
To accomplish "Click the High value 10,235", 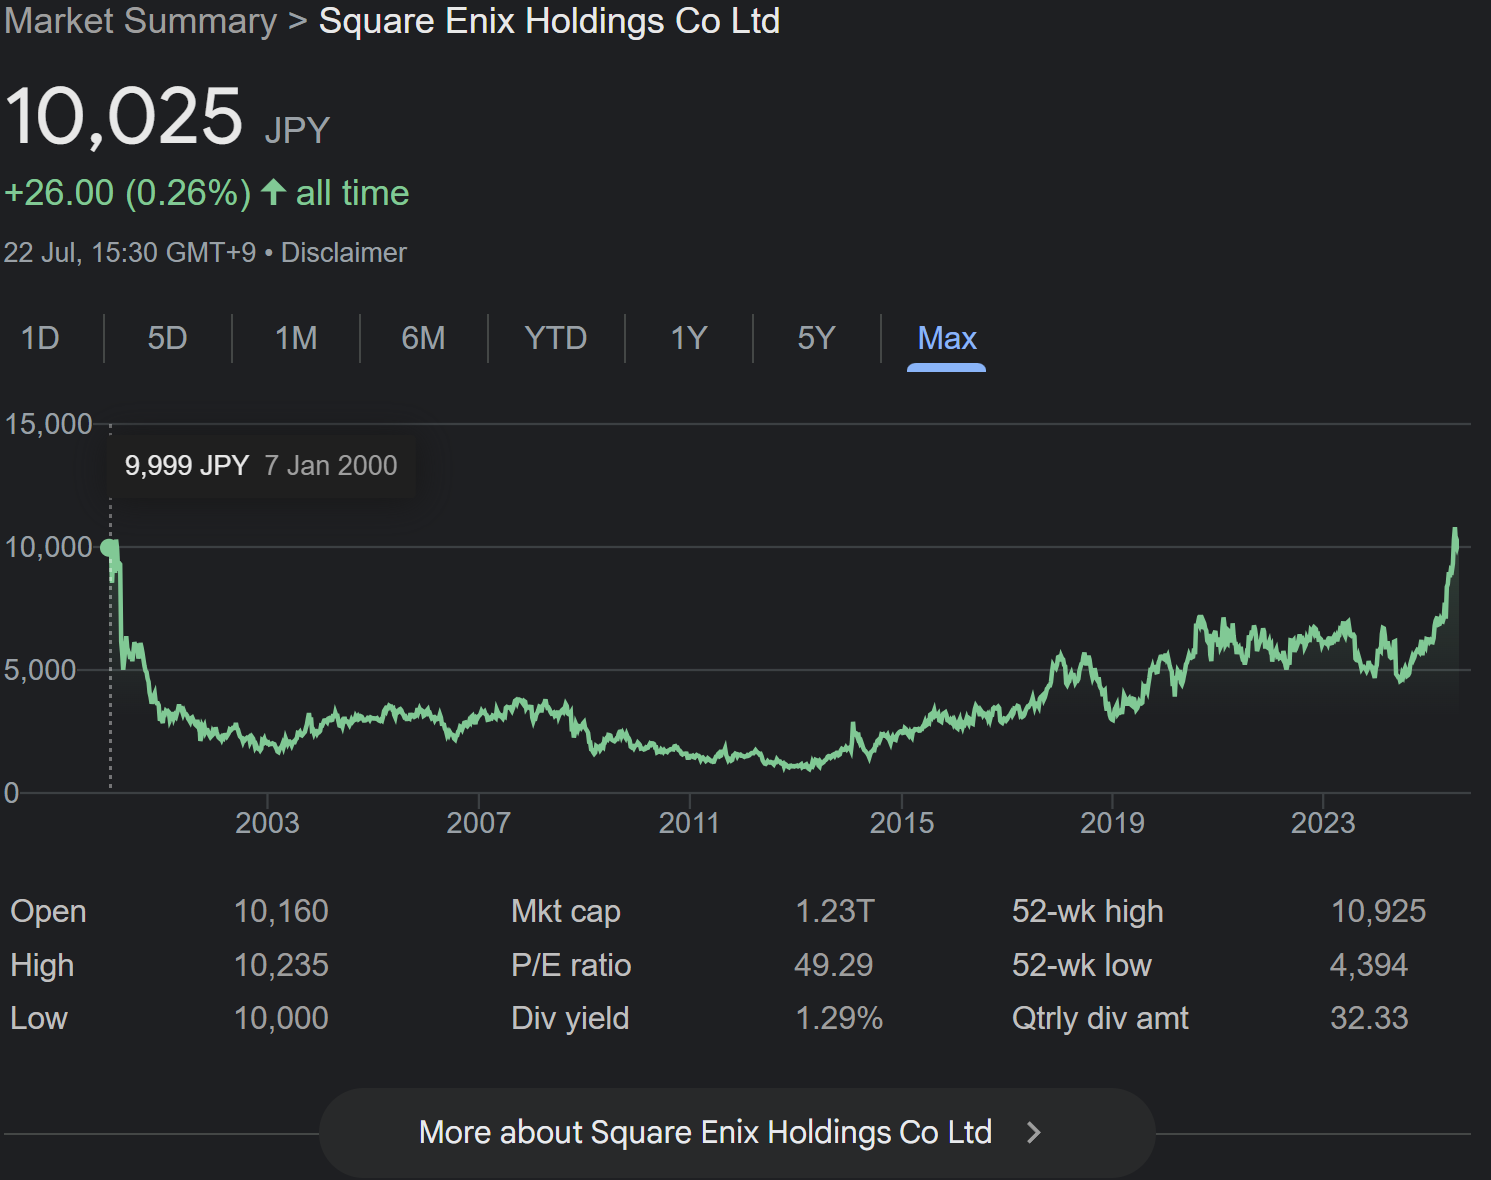I will 281,965.
